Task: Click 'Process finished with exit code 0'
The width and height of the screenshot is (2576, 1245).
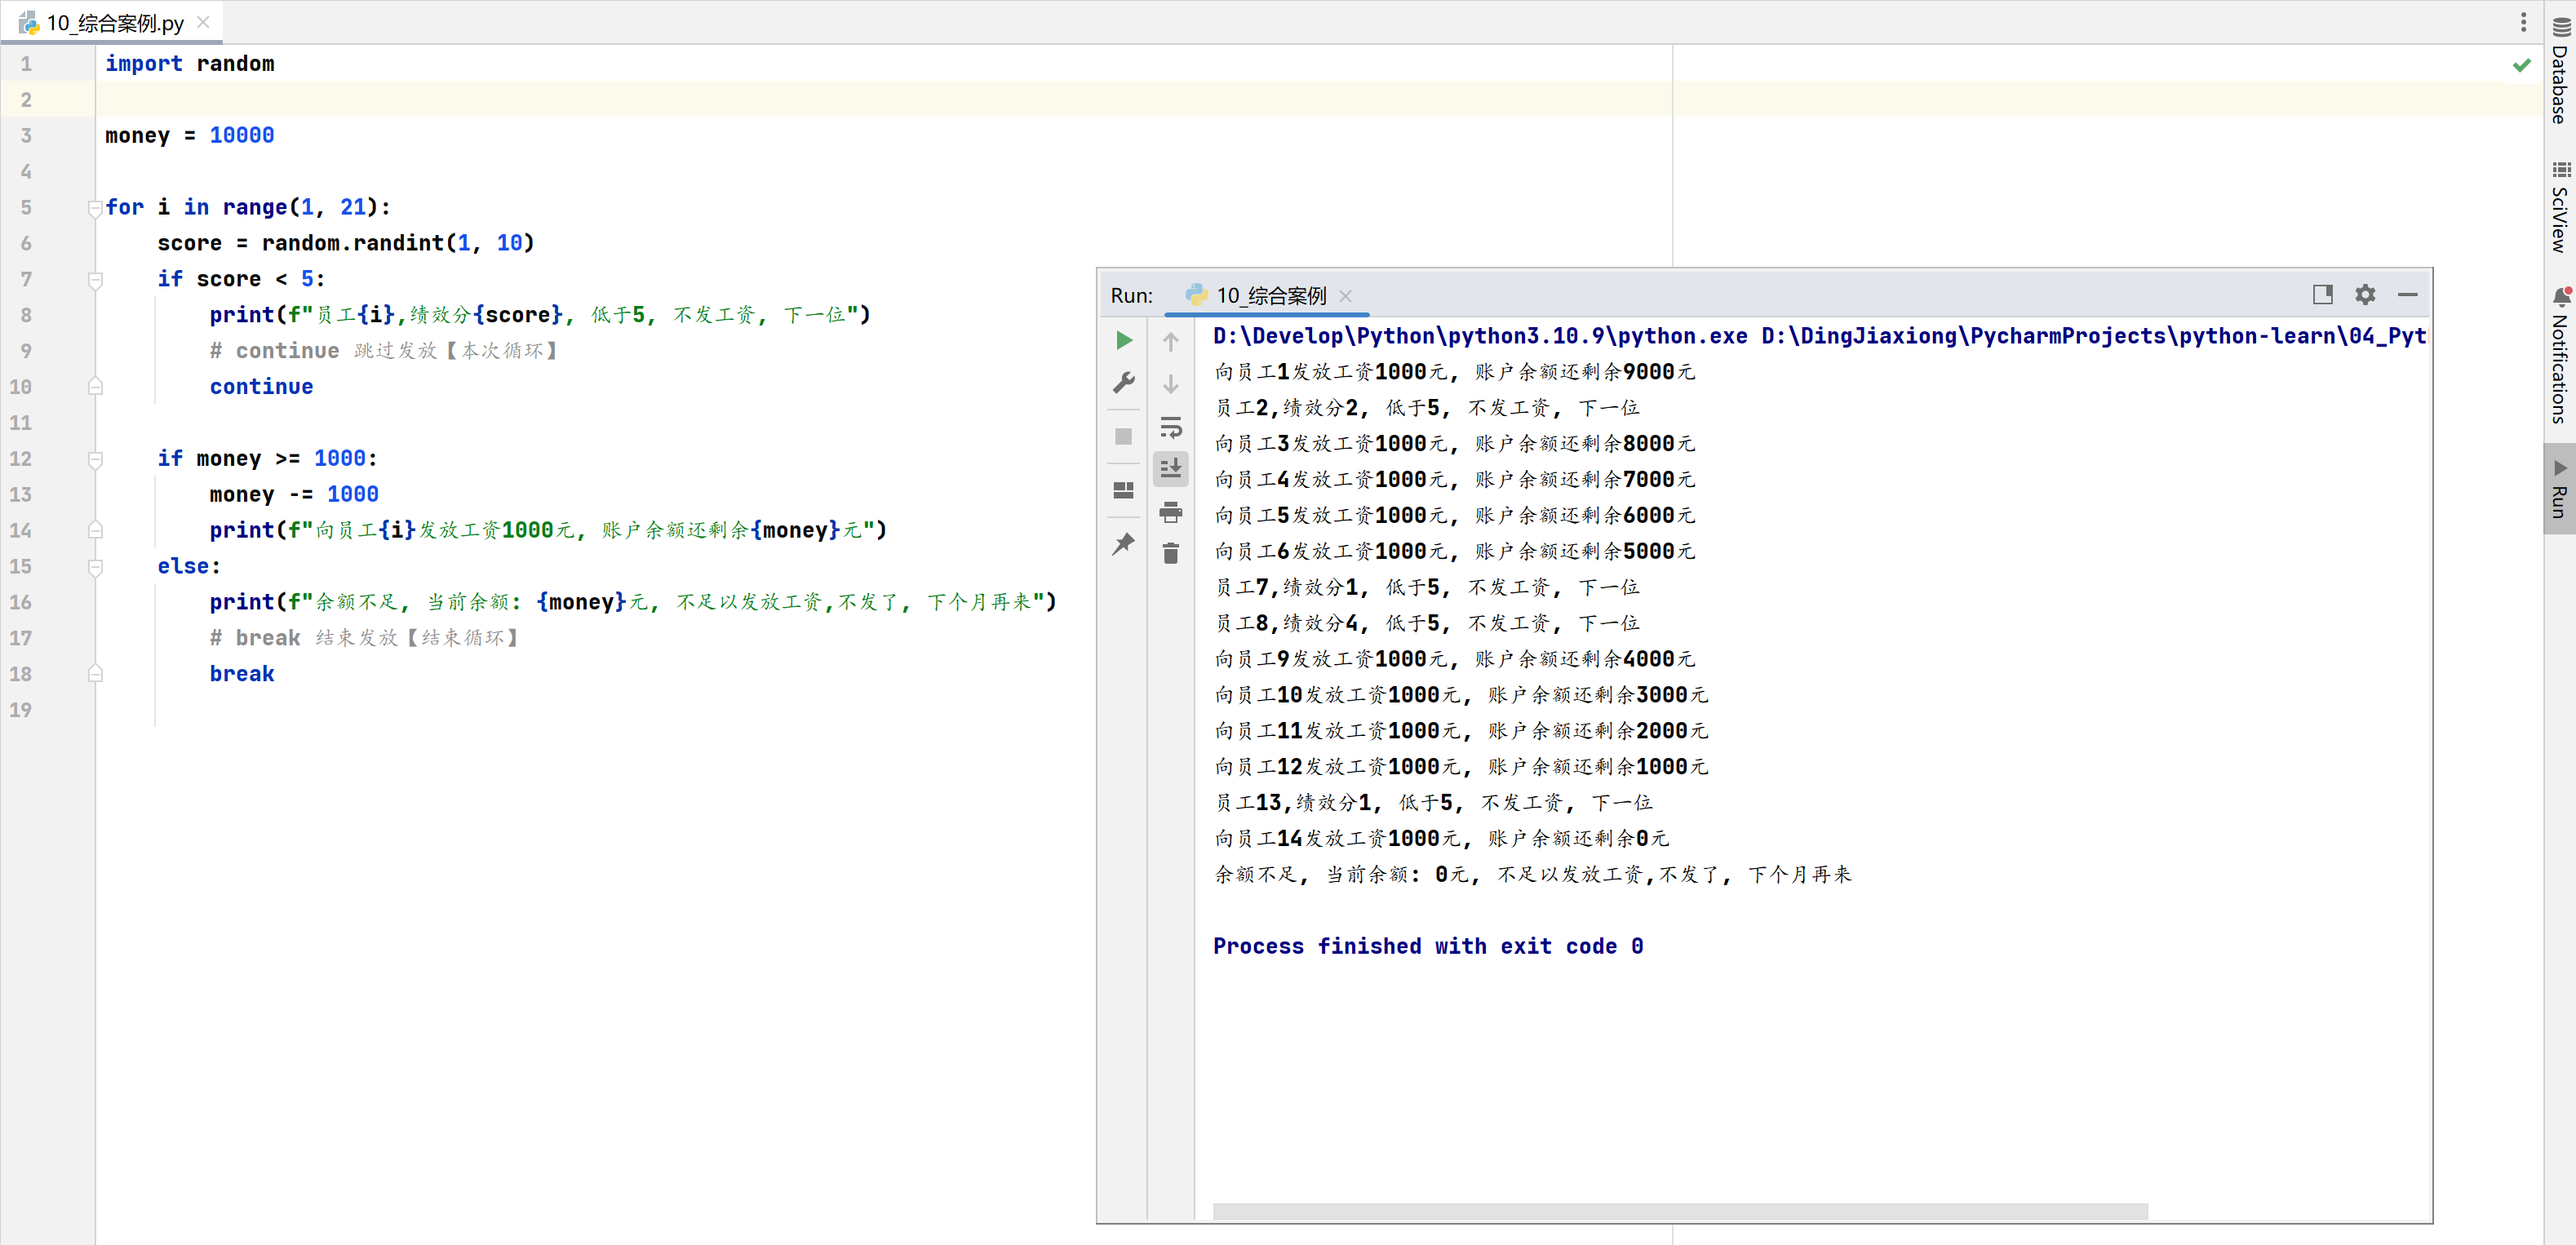Action: (x=1428, y=946)
